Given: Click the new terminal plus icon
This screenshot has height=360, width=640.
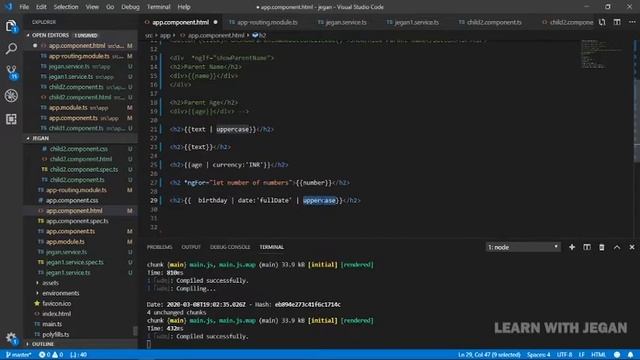Looking at the screenshot, I should (572, 247).
